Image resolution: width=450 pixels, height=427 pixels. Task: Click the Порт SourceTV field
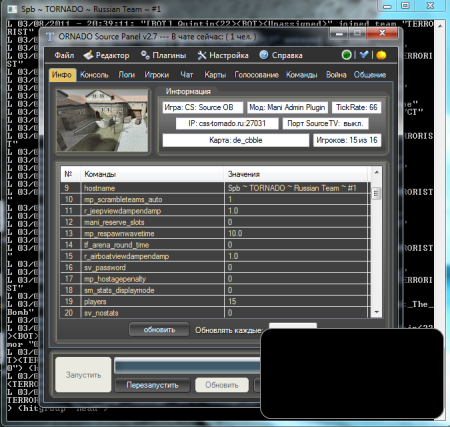pos(325,123)
